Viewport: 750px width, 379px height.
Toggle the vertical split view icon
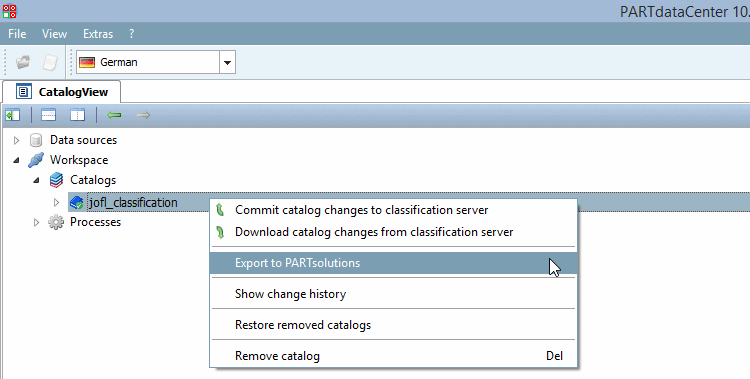(77, 115)
